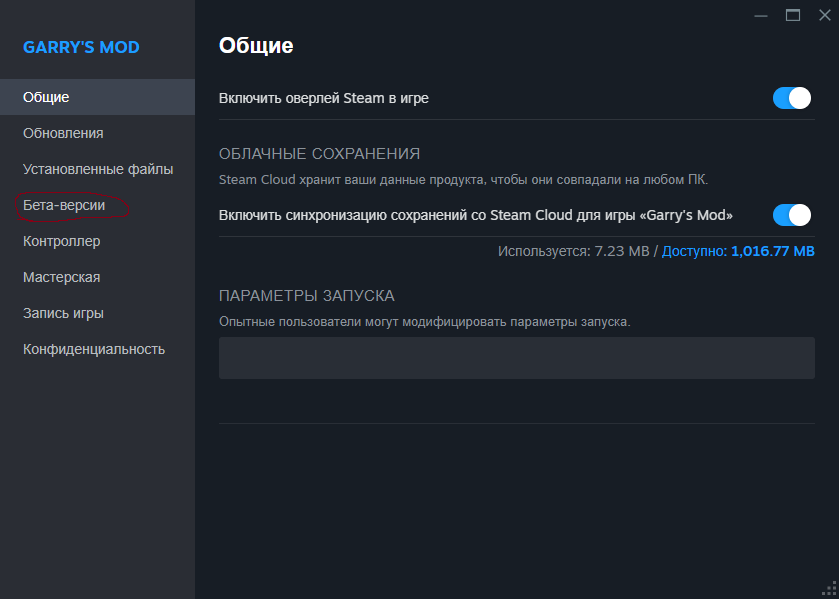This screenshot has height=600, width=840.
Task: Go to the Контроллер settings
Action: (62, 241)
